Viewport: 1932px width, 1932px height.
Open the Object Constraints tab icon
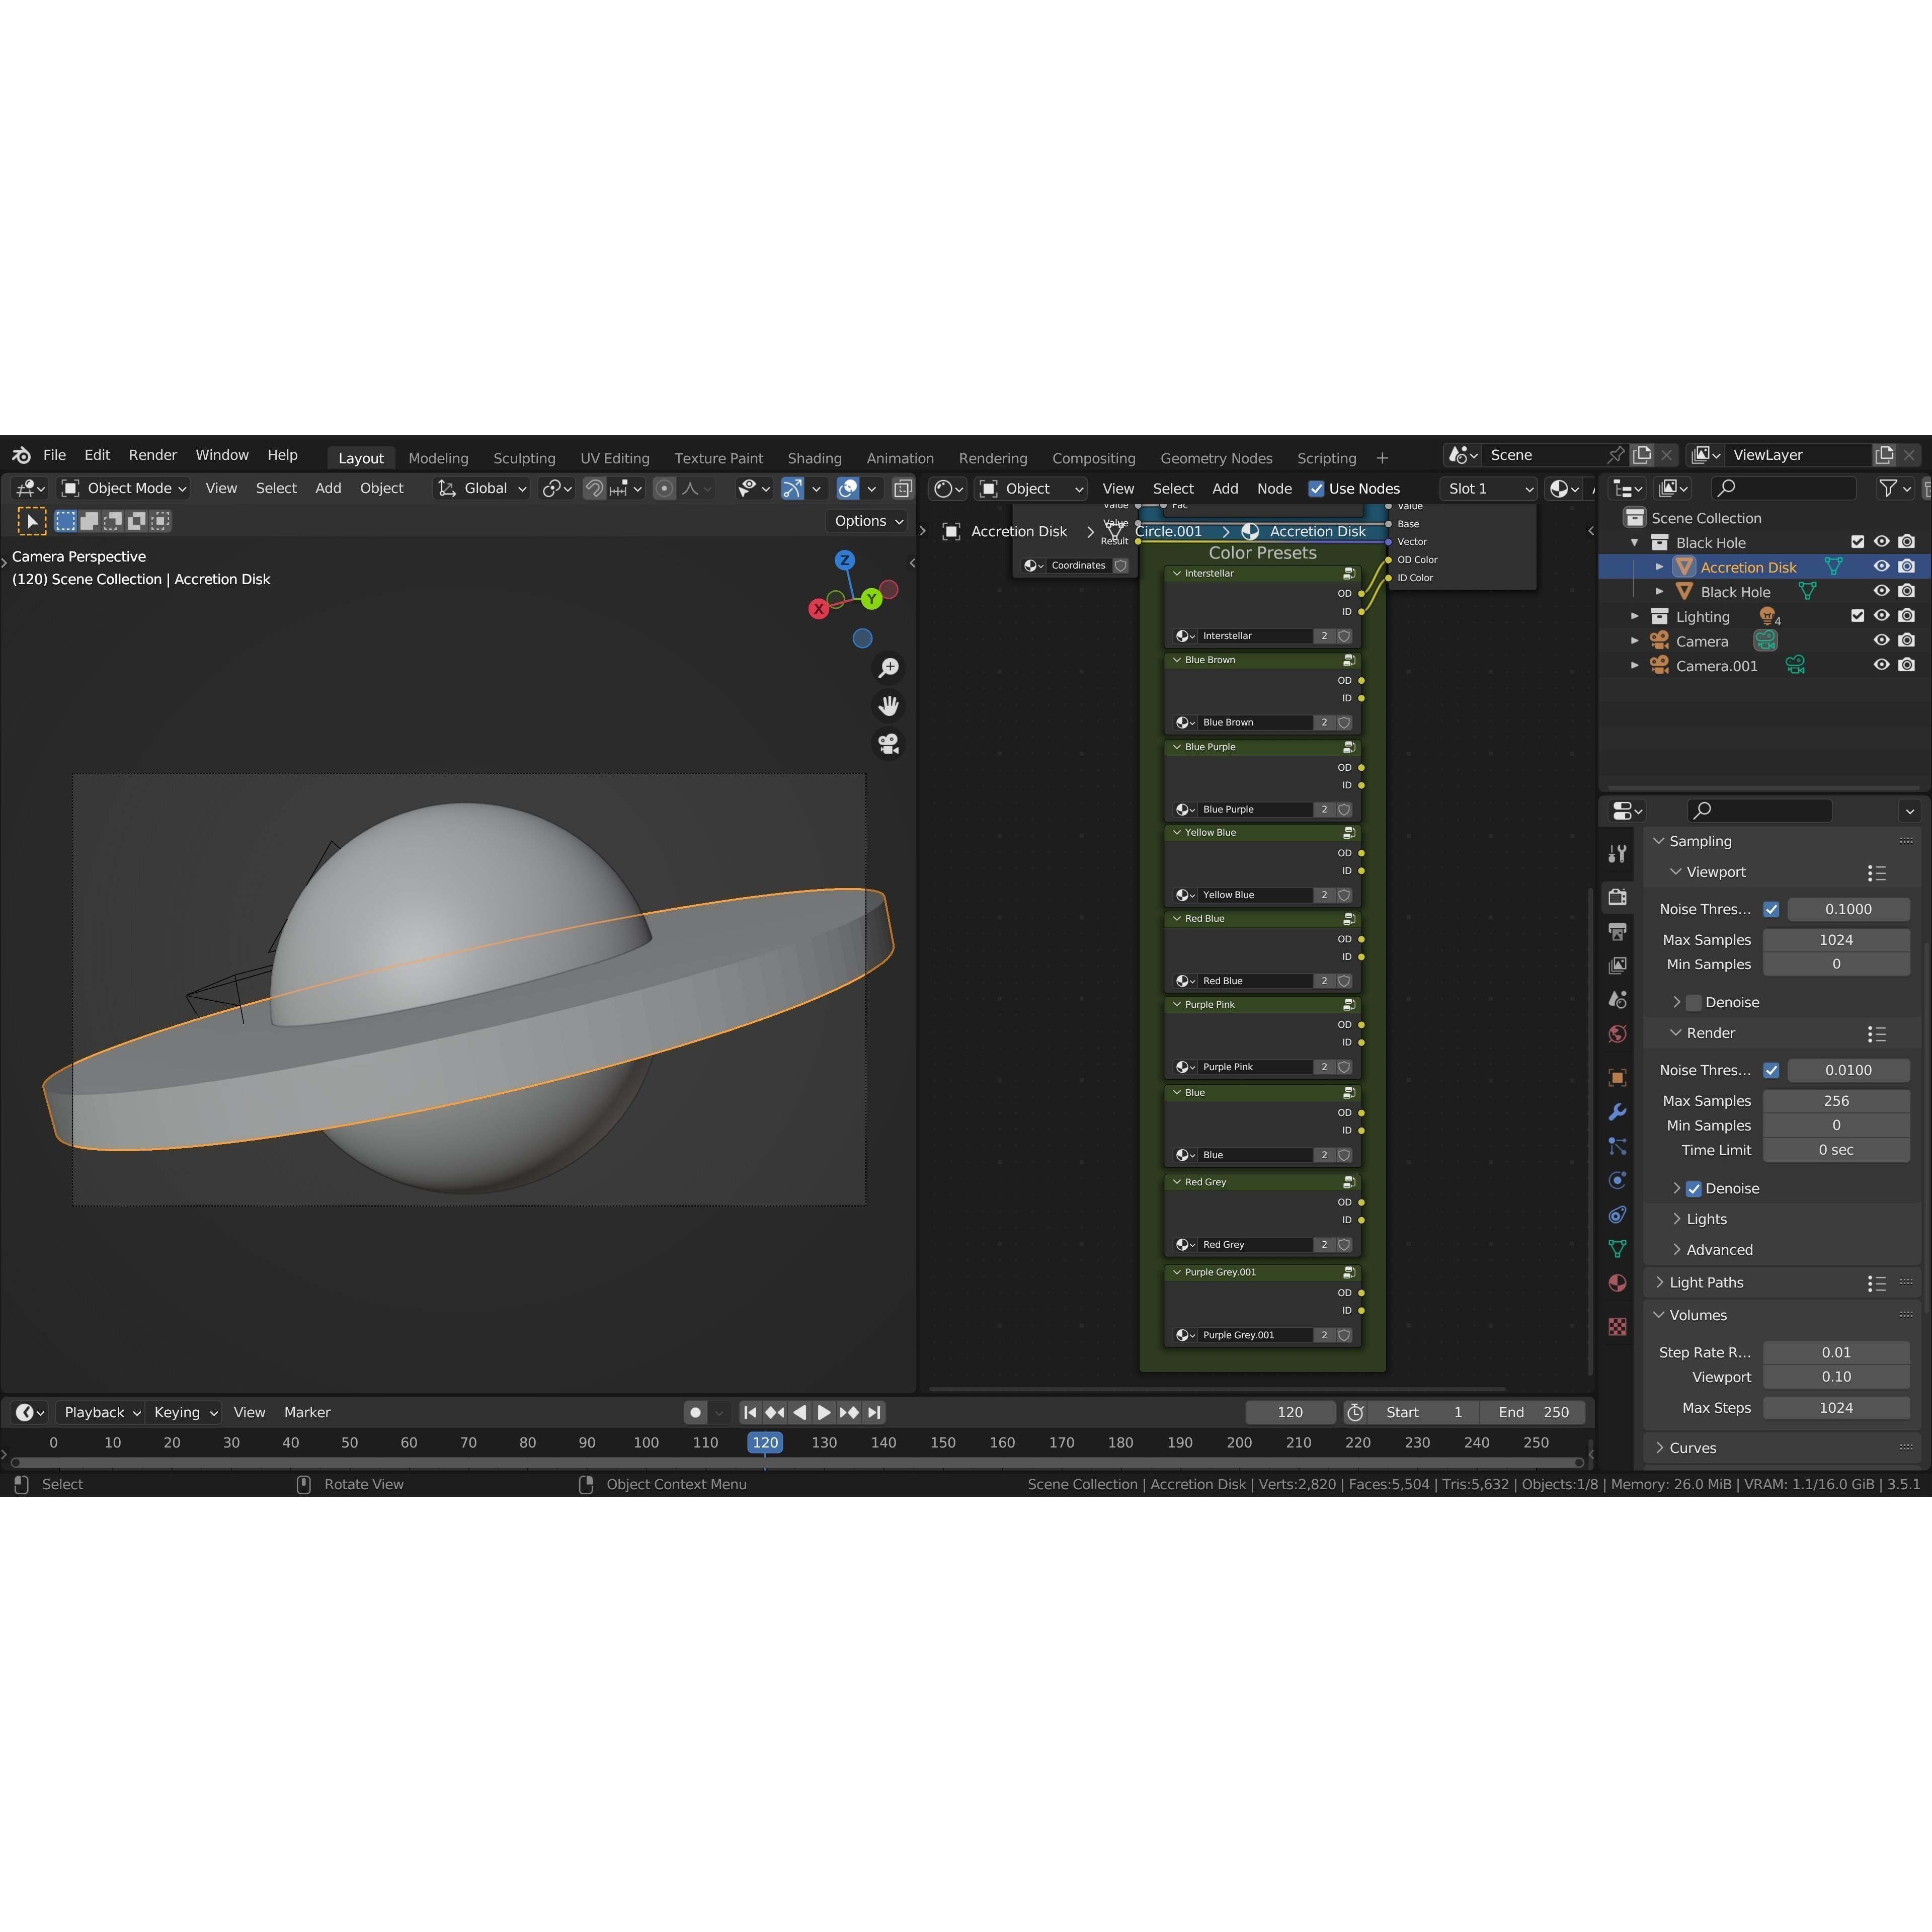pyautogui.click(x=1617, y=1214)
